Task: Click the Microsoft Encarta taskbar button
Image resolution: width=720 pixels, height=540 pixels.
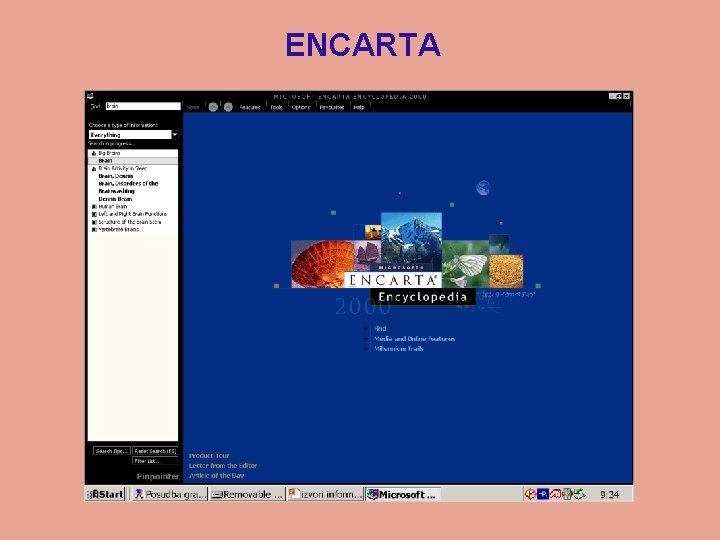Action: tap(403, 494)
